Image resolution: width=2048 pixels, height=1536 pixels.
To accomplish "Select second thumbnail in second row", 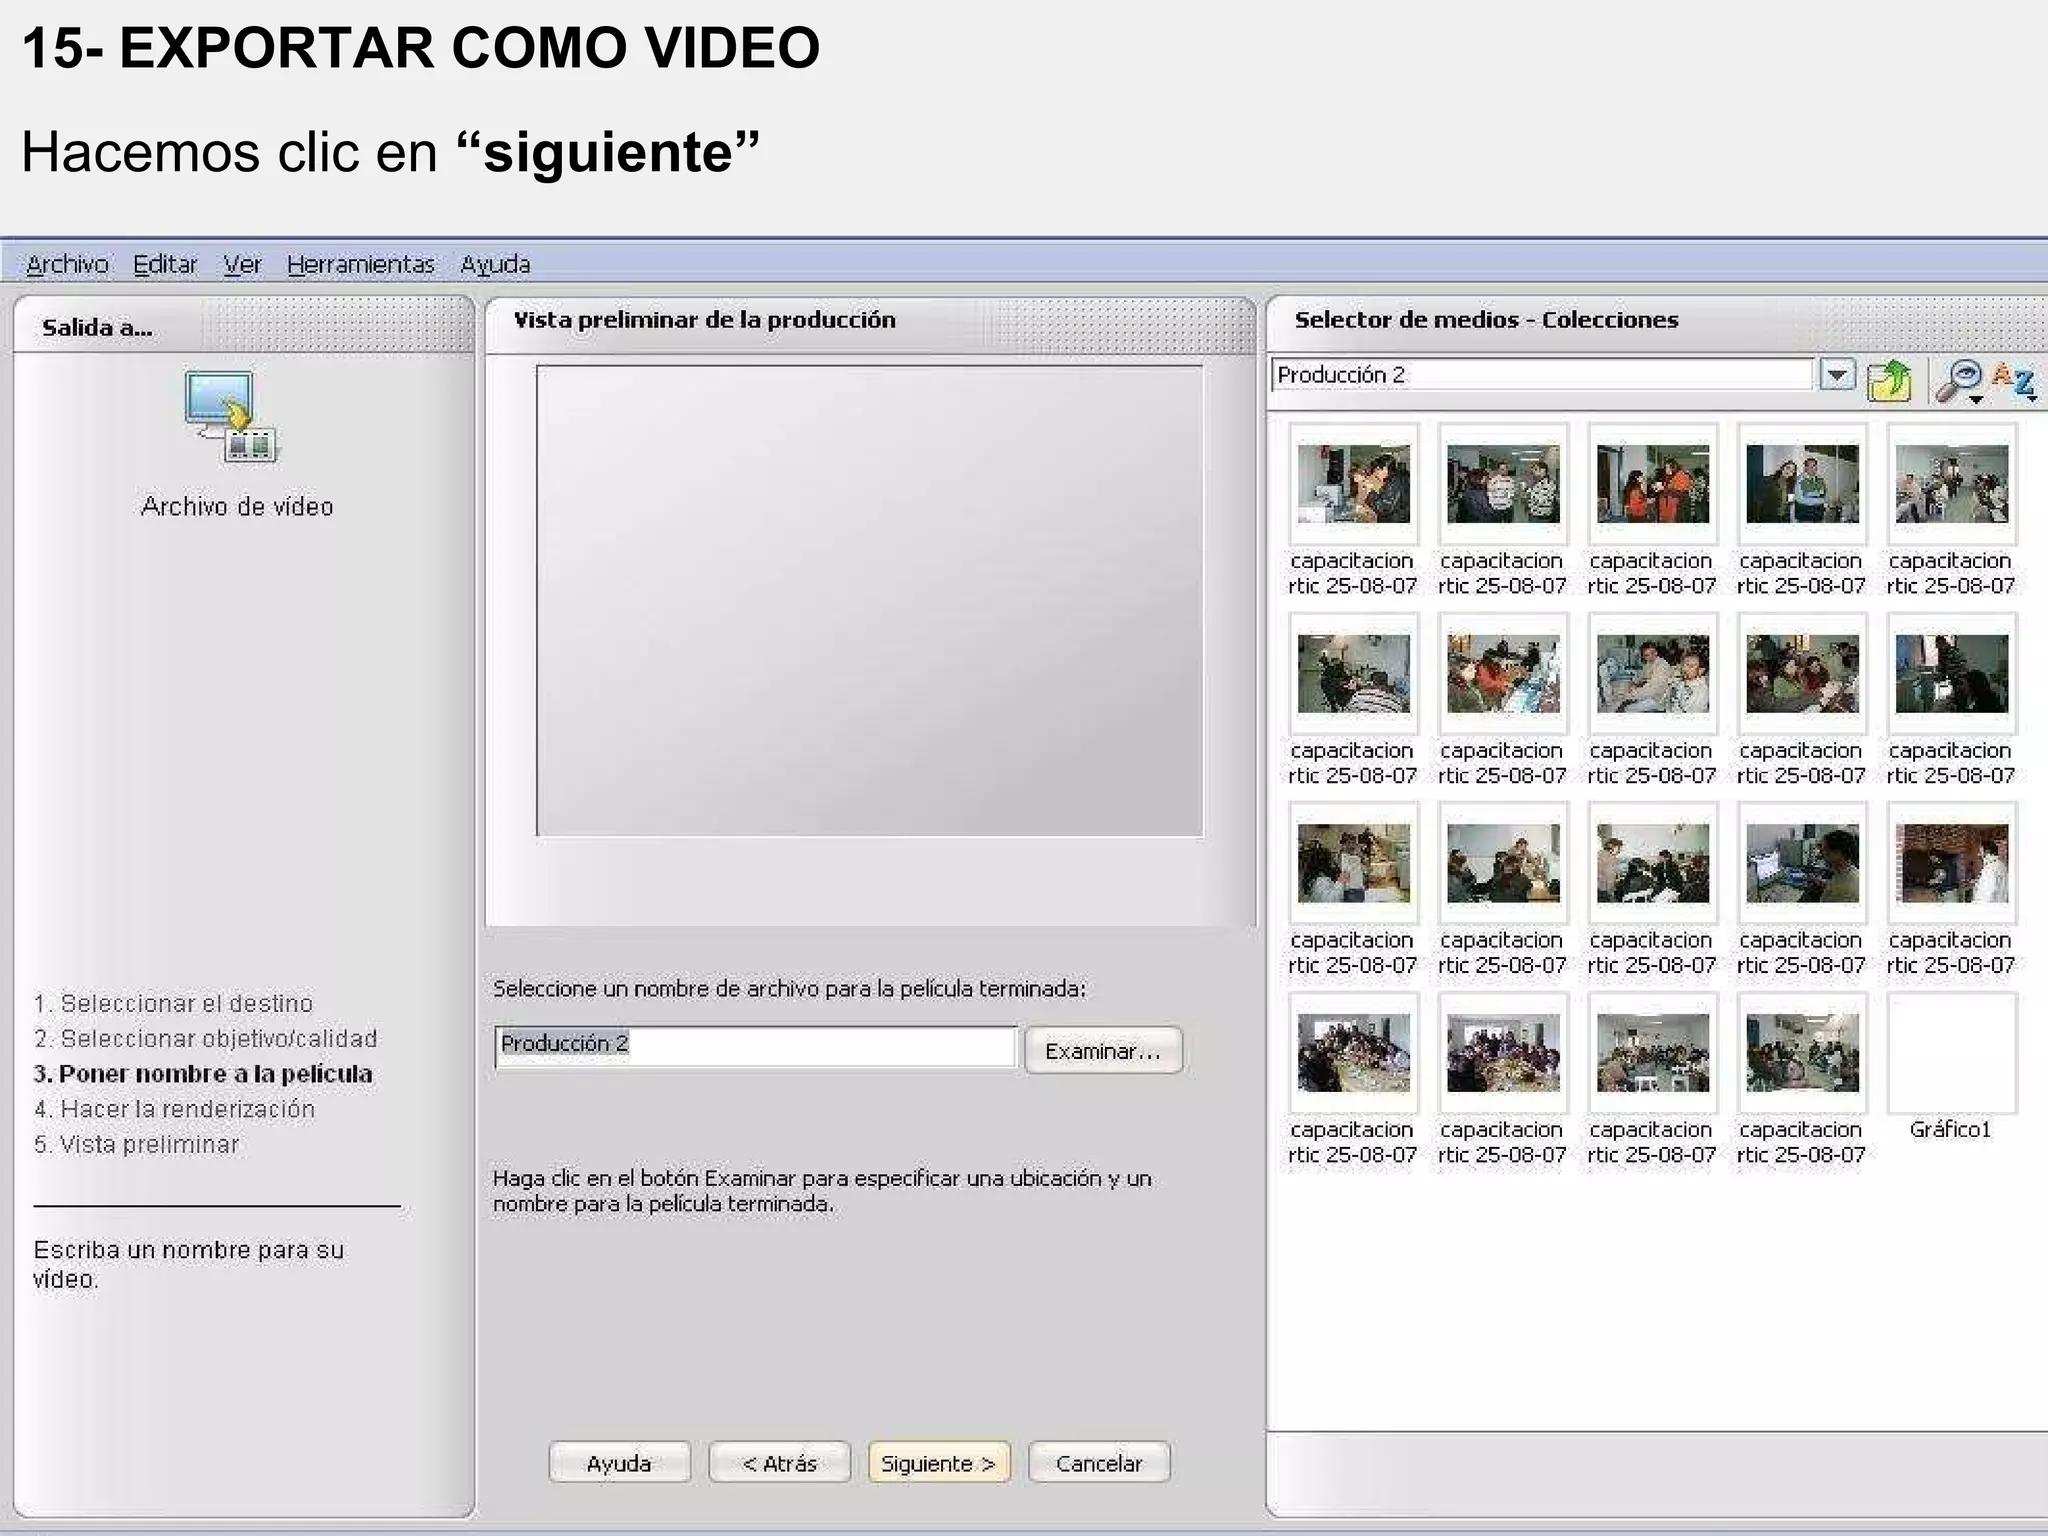I will (1503, 674).
